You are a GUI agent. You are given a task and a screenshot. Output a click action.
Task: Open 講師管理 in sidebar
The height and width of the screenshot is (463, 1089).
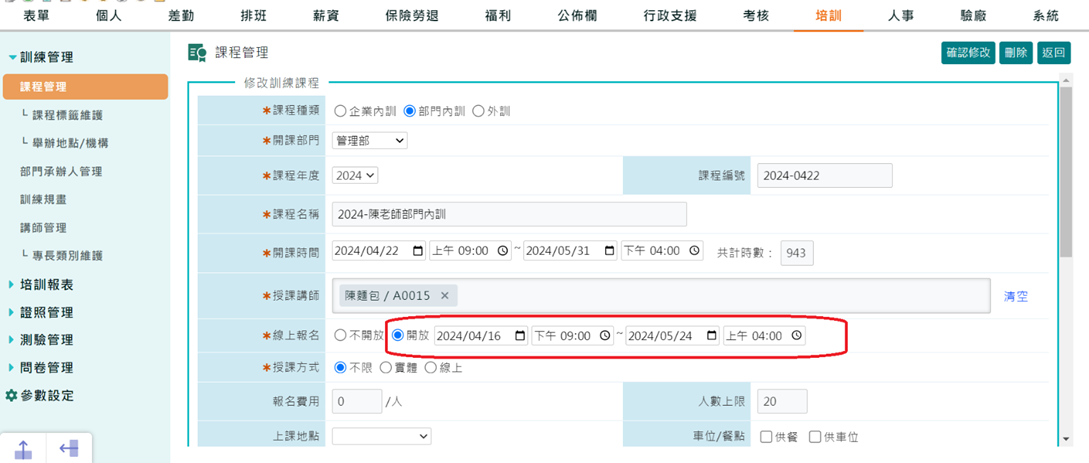pyautogui.click(x=43, y=228)
